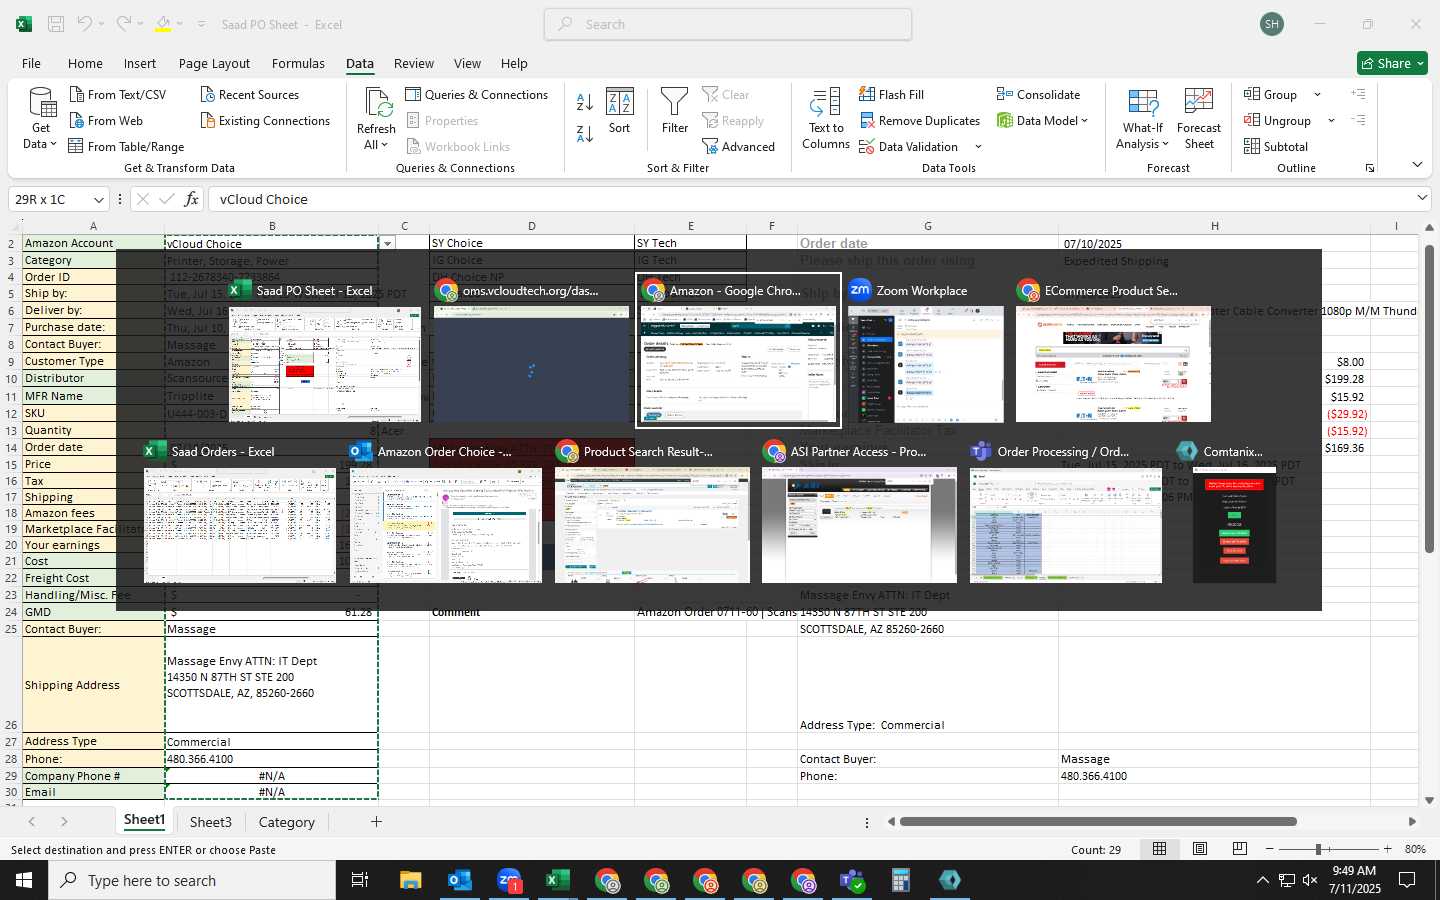Click Remove Duplicates
Viewport: 1440px width, 900px height.
920,120
